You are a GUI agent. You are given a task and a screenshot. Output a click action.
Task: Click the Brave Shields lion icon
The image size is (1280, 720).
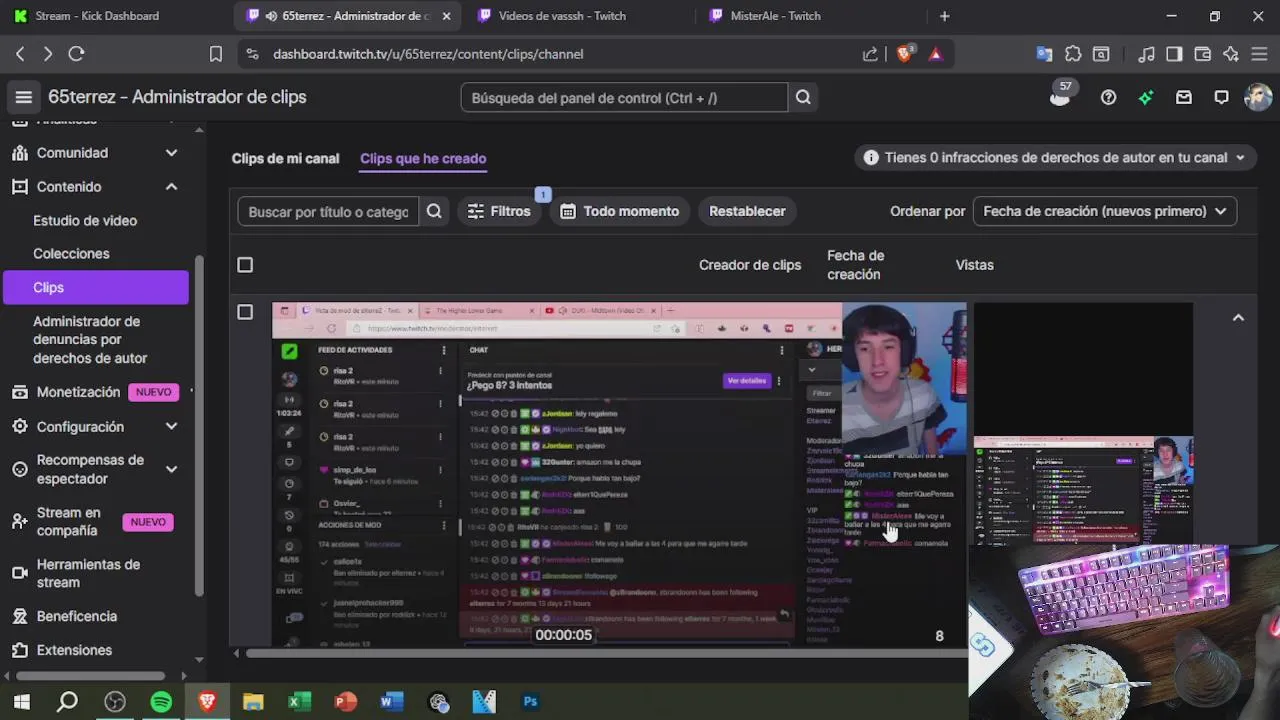pos(904,54)
